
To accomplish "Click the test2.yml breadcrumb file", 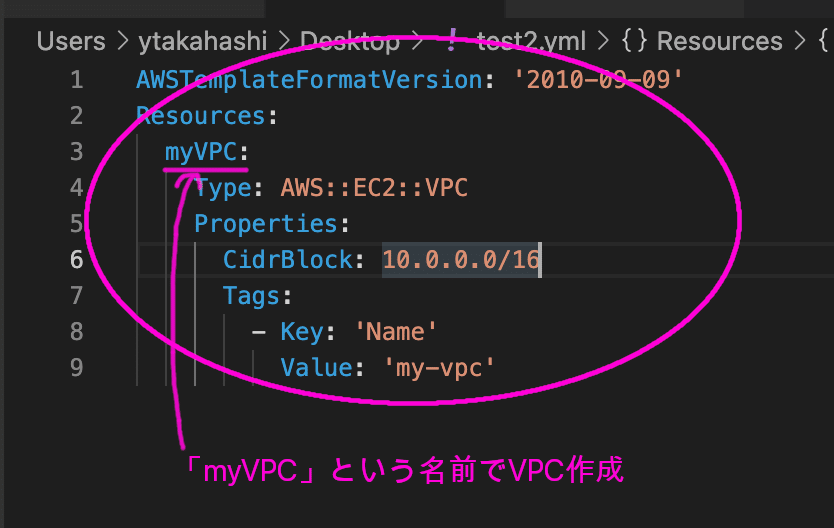I will tap(531, 41).
